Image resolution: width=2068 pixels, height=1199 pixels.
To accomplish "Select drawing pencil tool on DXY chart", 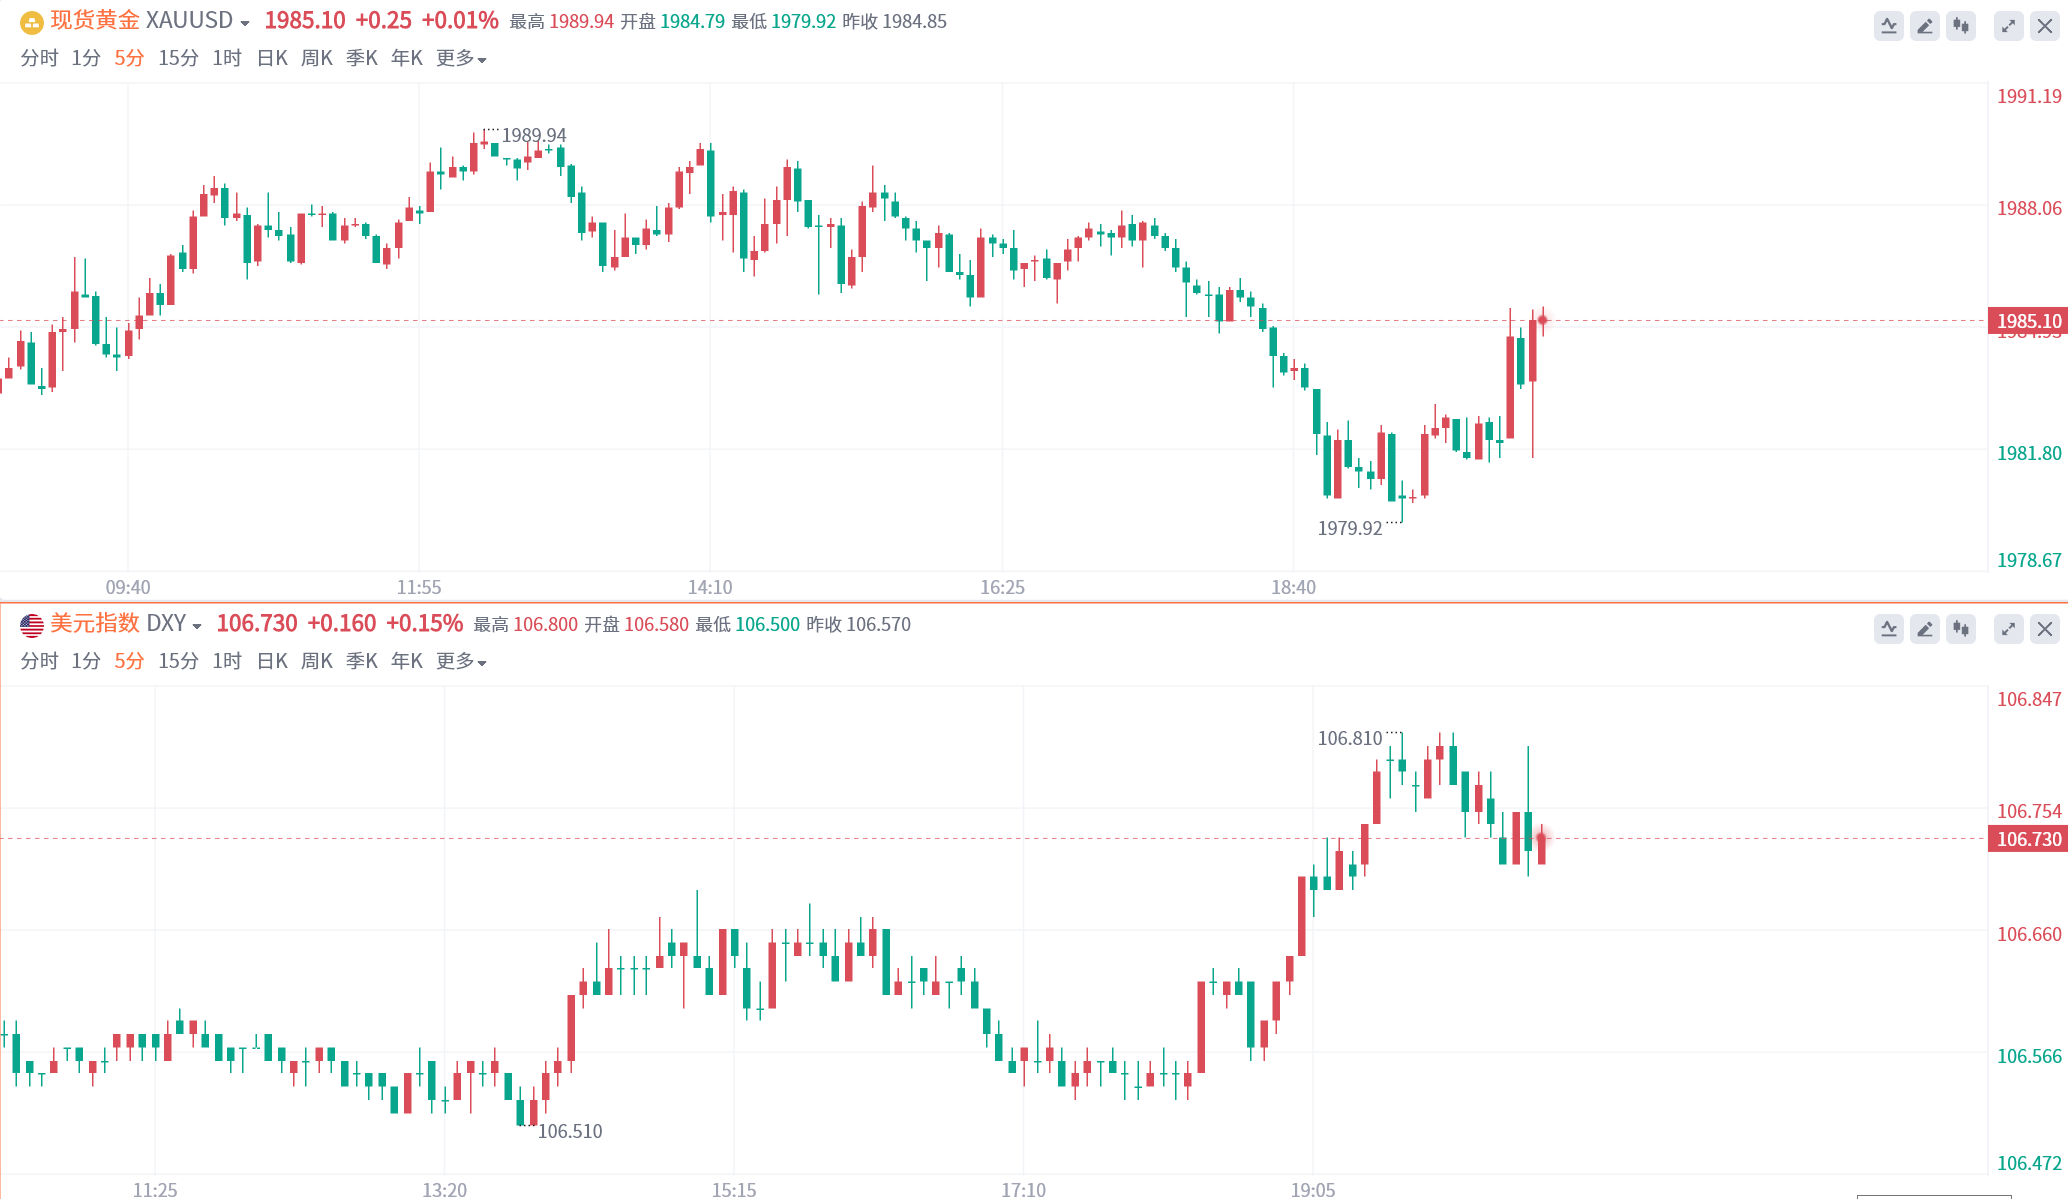I will [x=1924, y=629].
